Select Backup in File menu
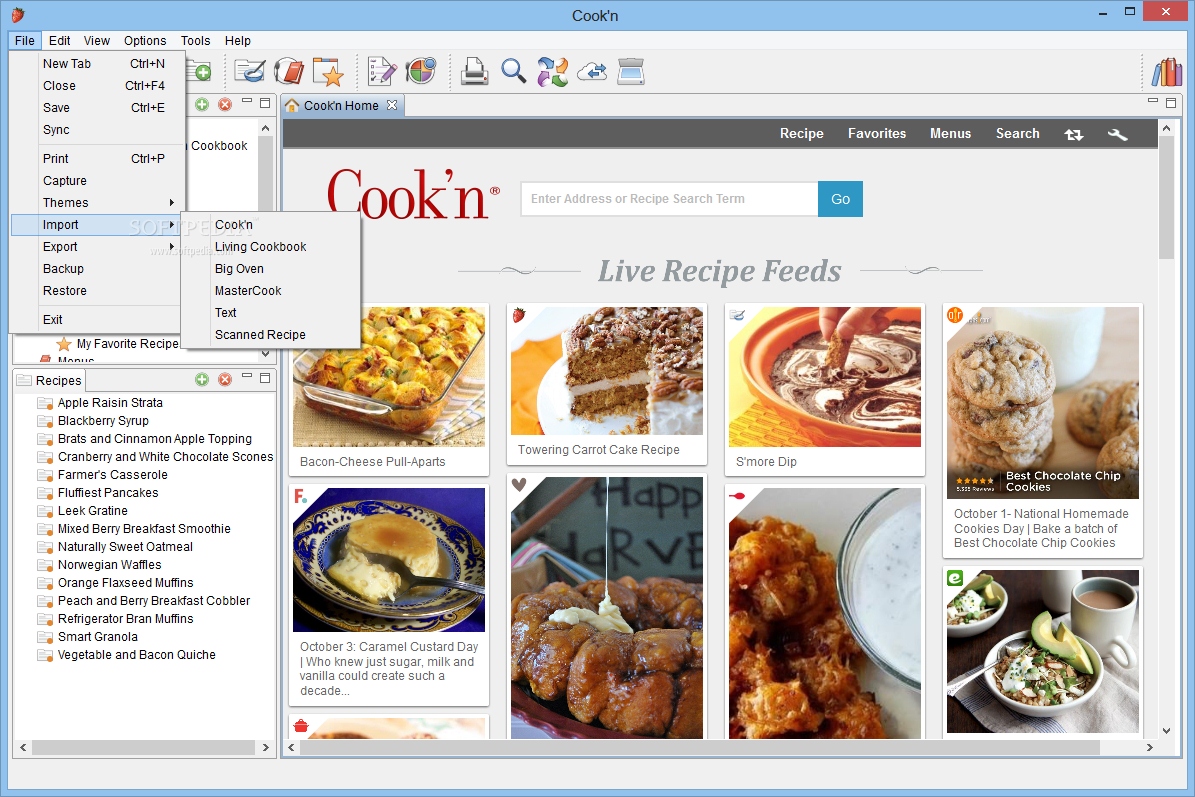Image resolution: width=1195 pixels, height=797 pixels. coord(96,269)
